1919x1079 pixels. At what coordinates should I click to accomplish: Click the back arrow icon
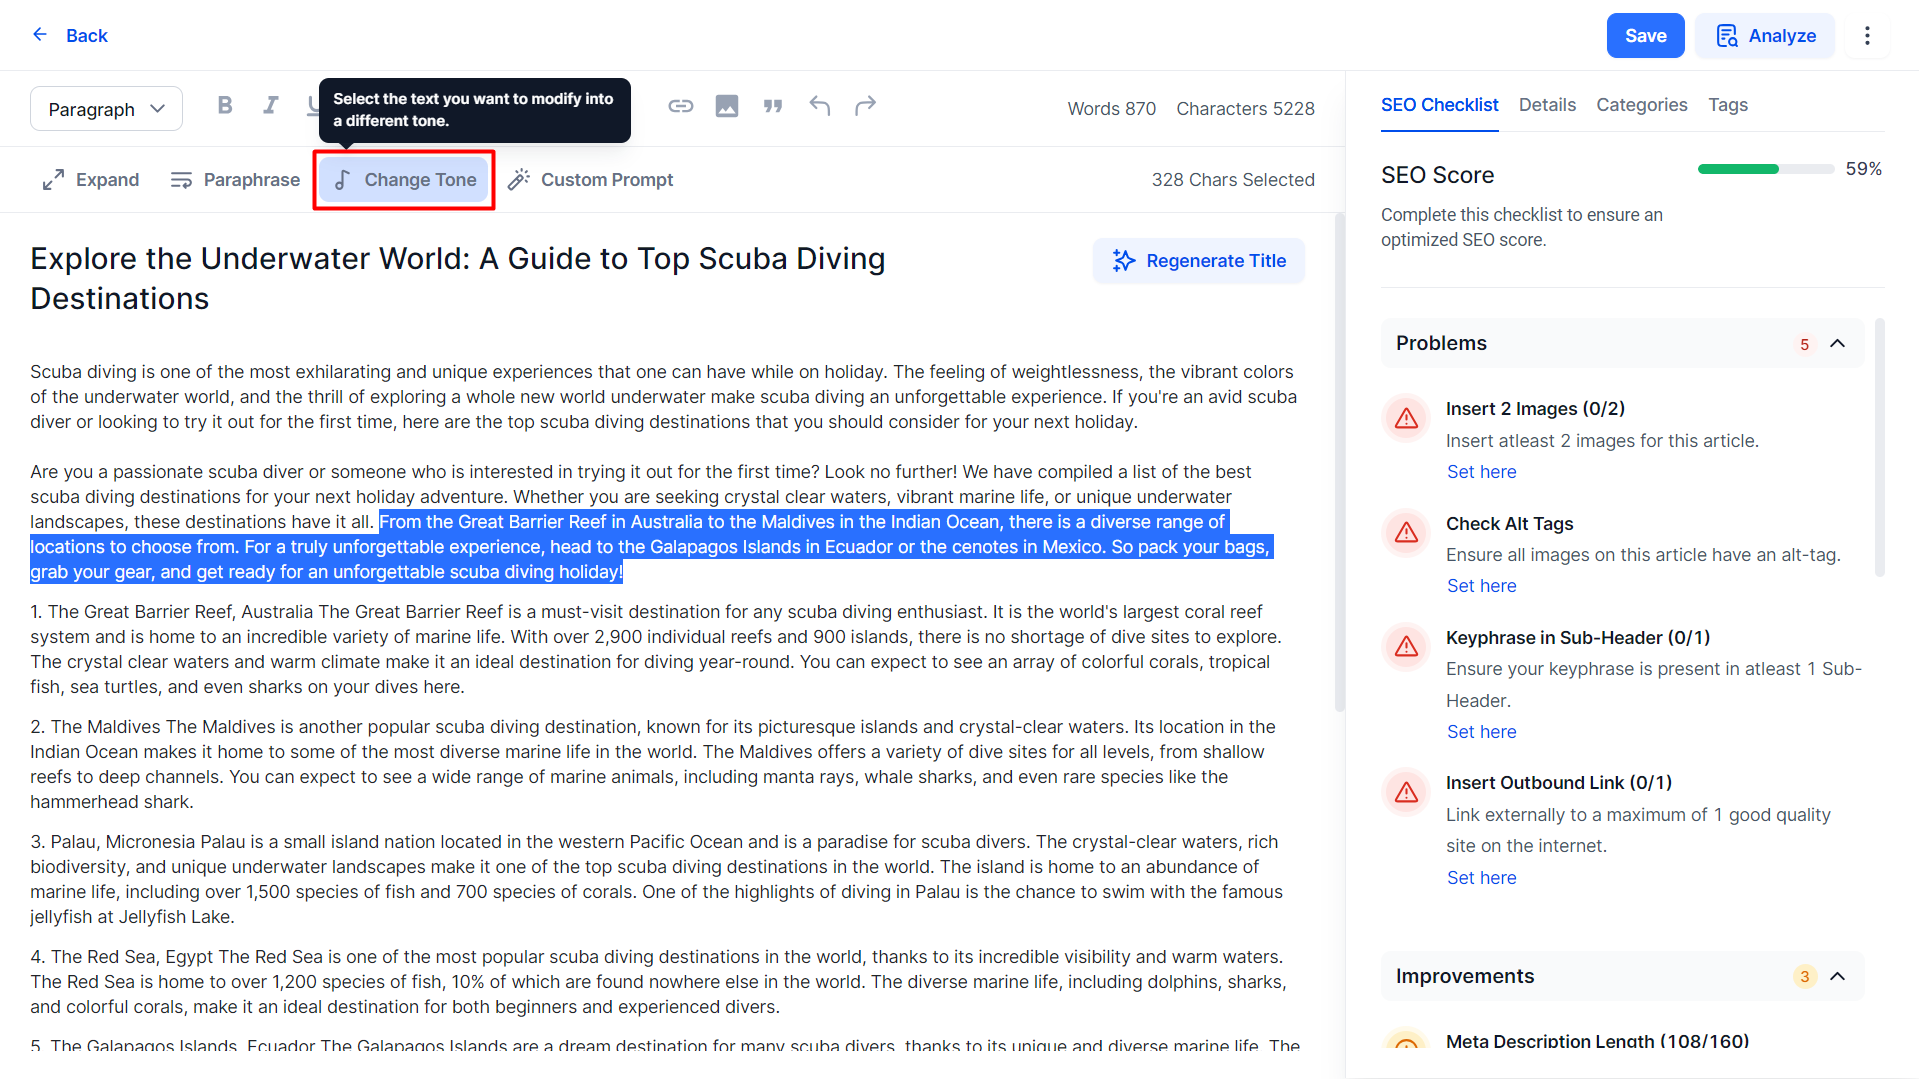point(40,35)
